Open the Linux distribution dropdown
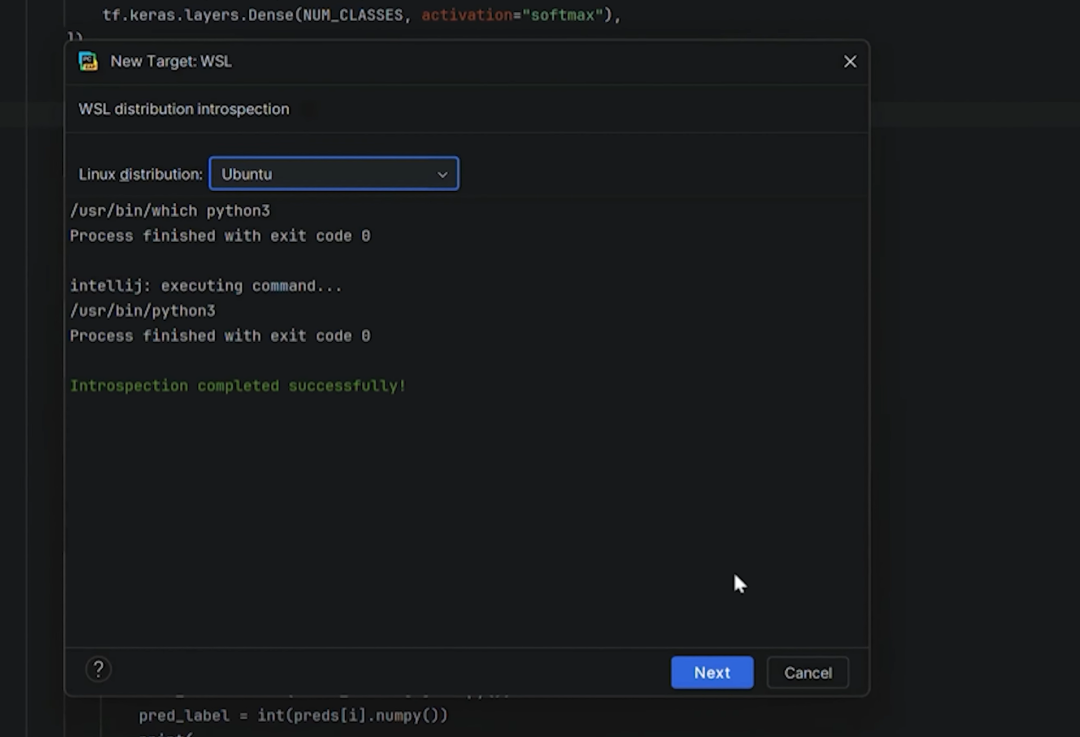This screenshot has height=737, width=1080. coord(334,174)
